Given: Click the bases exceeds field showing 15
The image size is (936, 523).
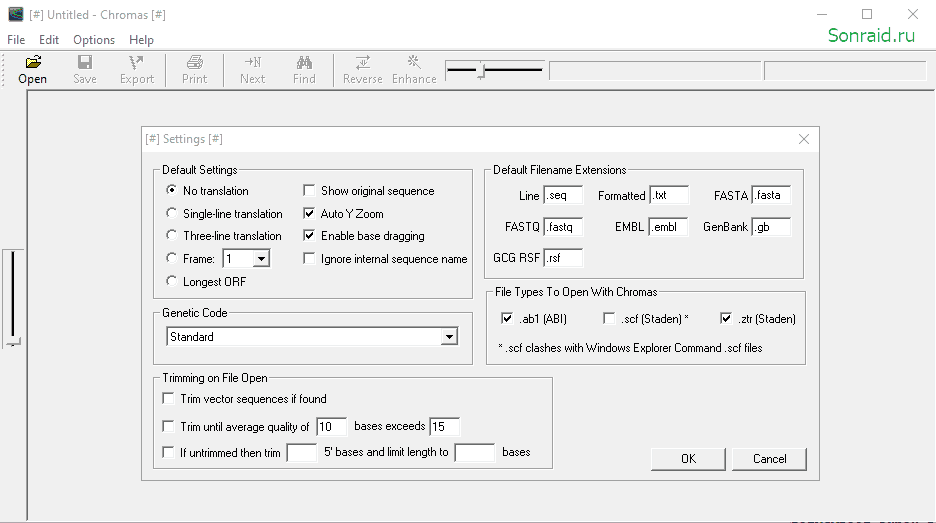Looking at the screenshot, I should [x=444, y=426].
